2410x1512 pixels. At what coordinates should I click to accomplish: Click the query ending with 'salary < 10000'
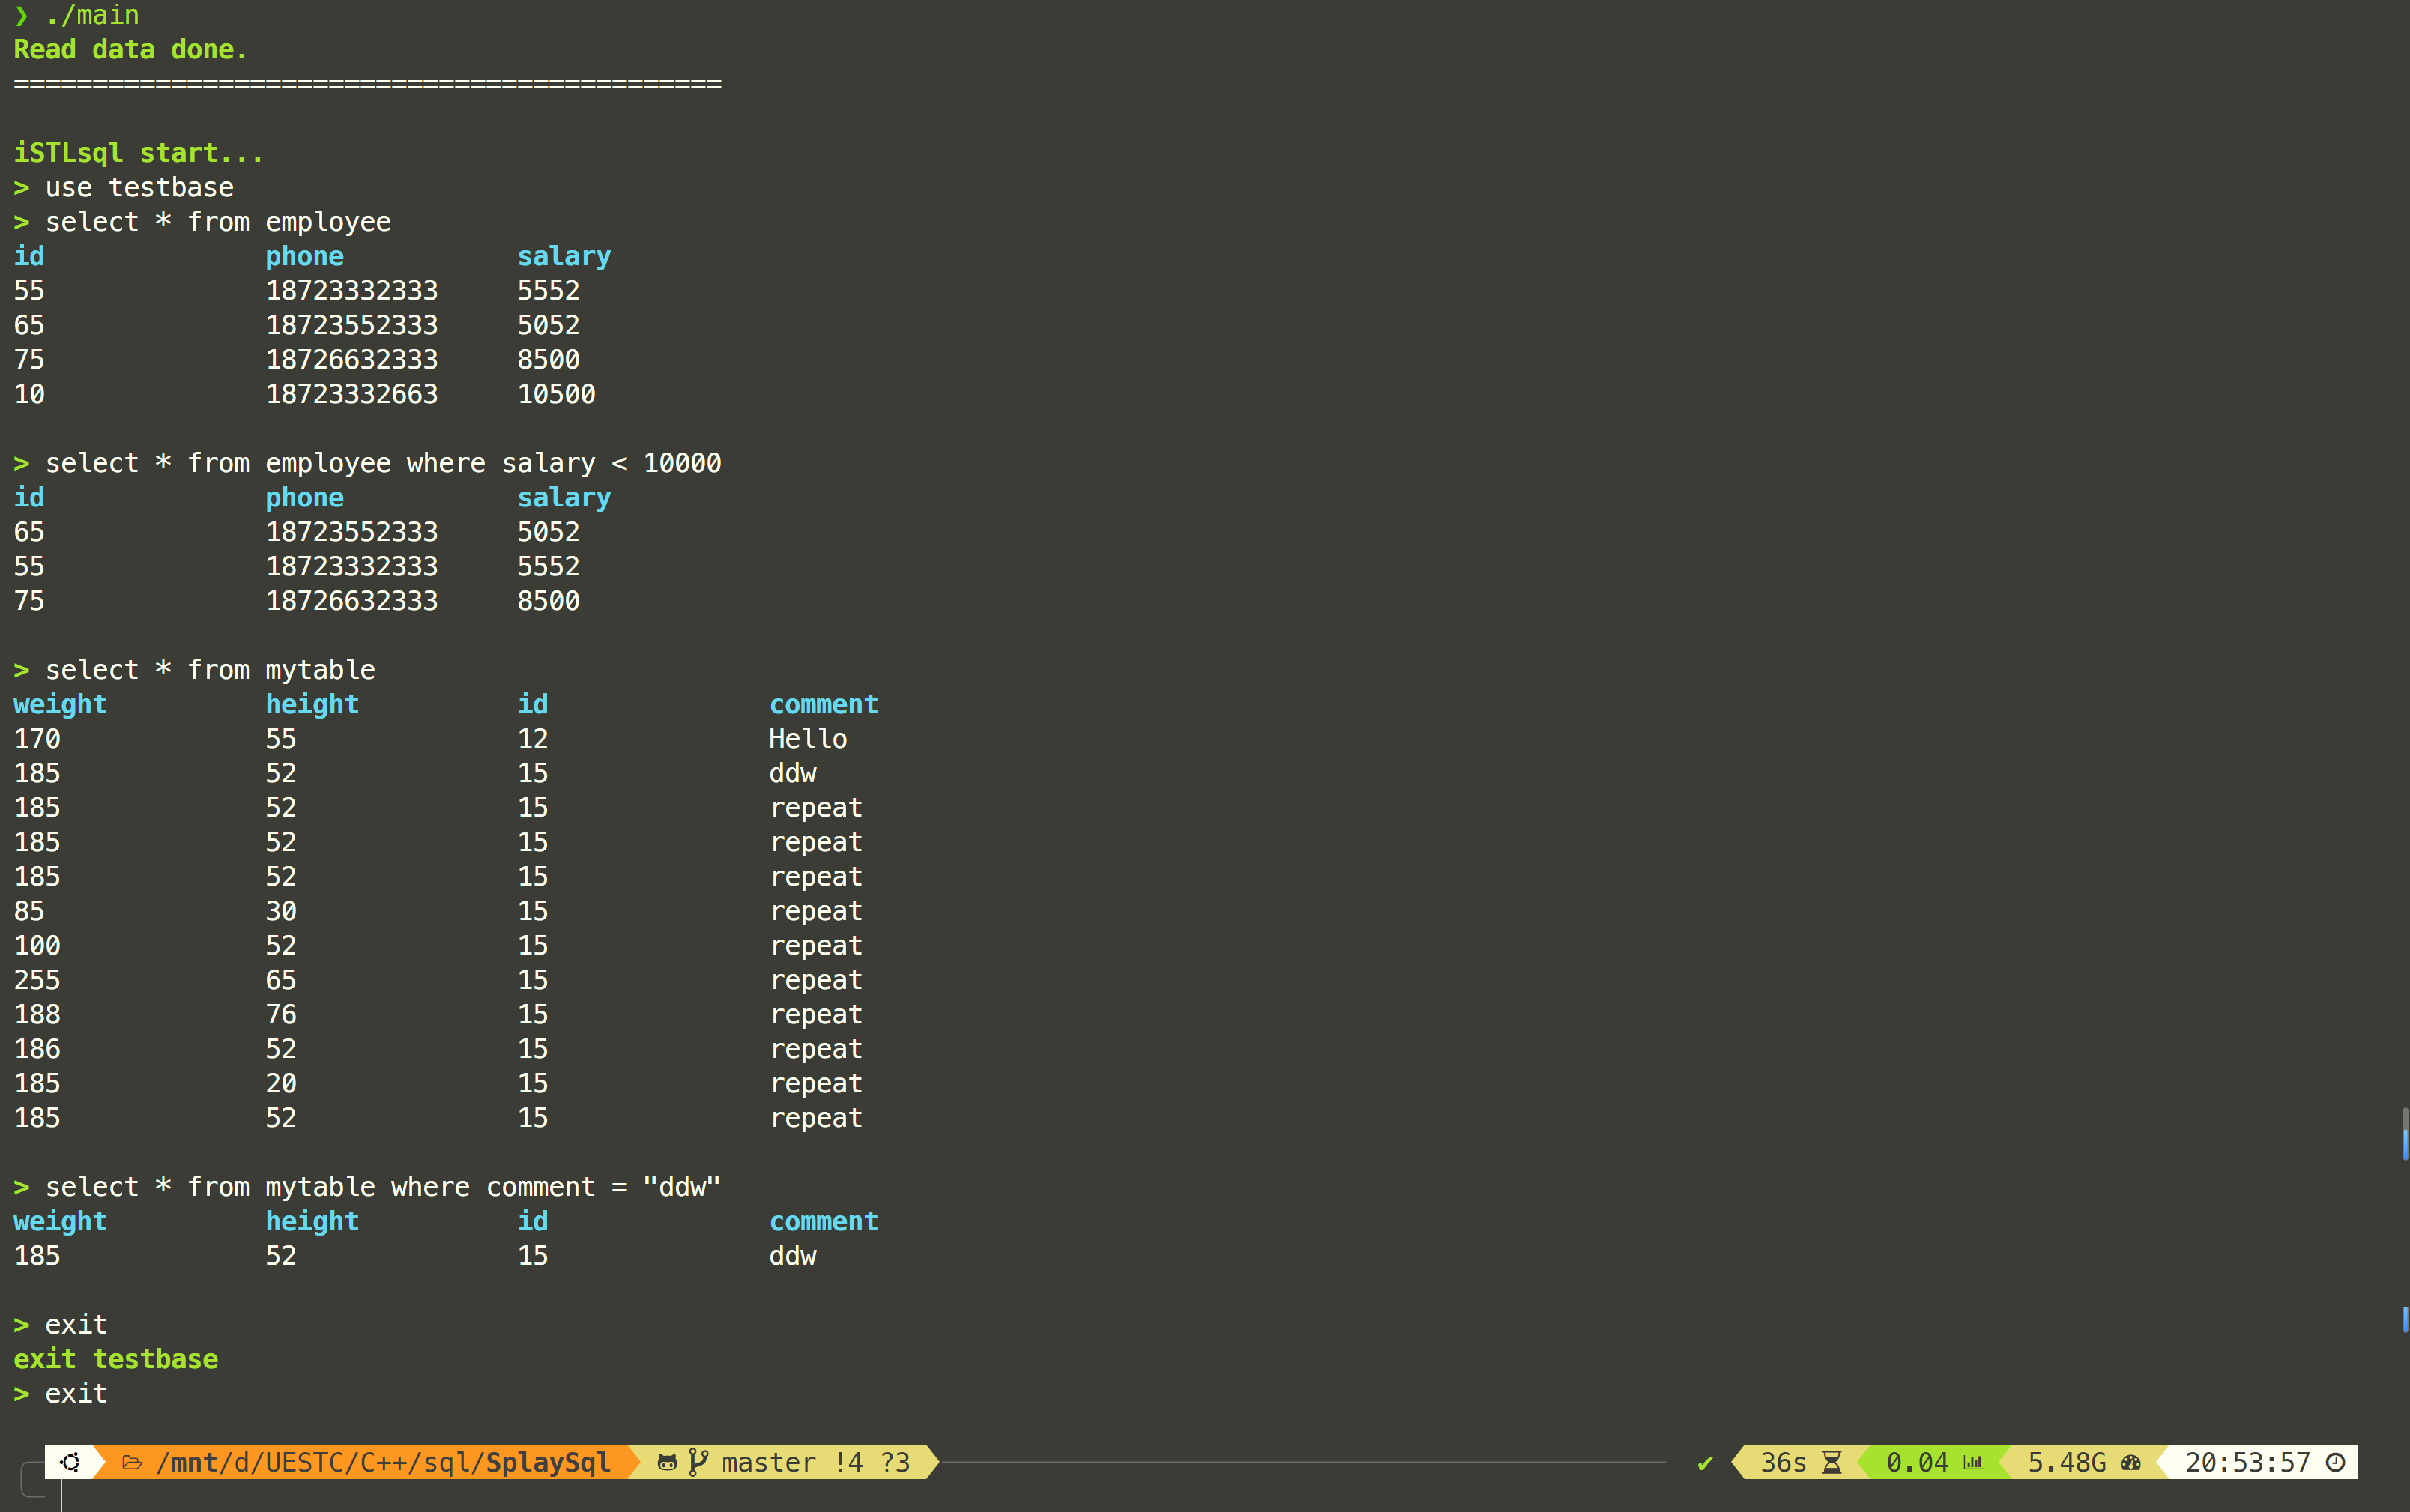(x=383, y=463)
